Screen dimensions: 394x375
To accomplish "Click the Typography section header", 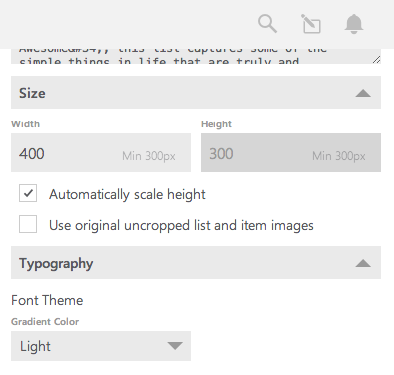I will tap(196, 263).
